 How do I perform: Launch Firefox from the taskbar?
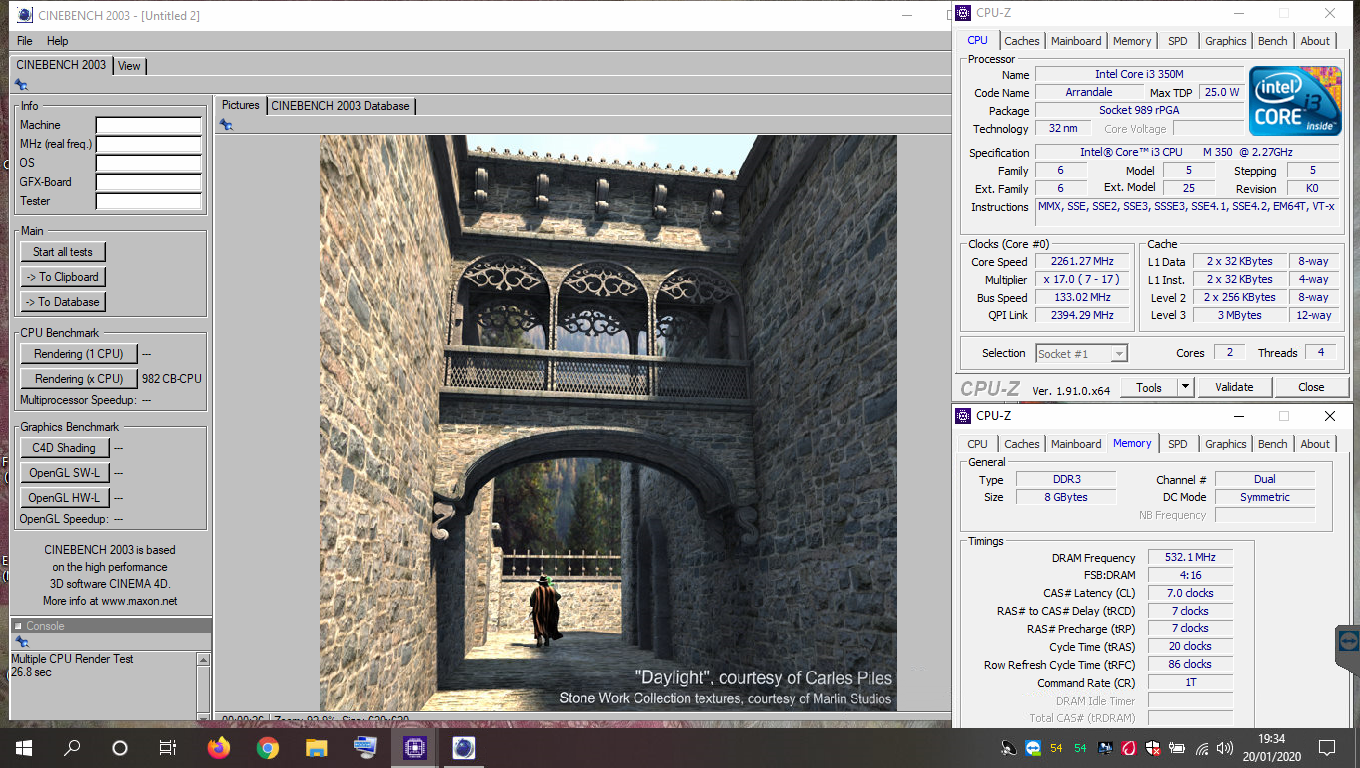(x=218, y=747)
